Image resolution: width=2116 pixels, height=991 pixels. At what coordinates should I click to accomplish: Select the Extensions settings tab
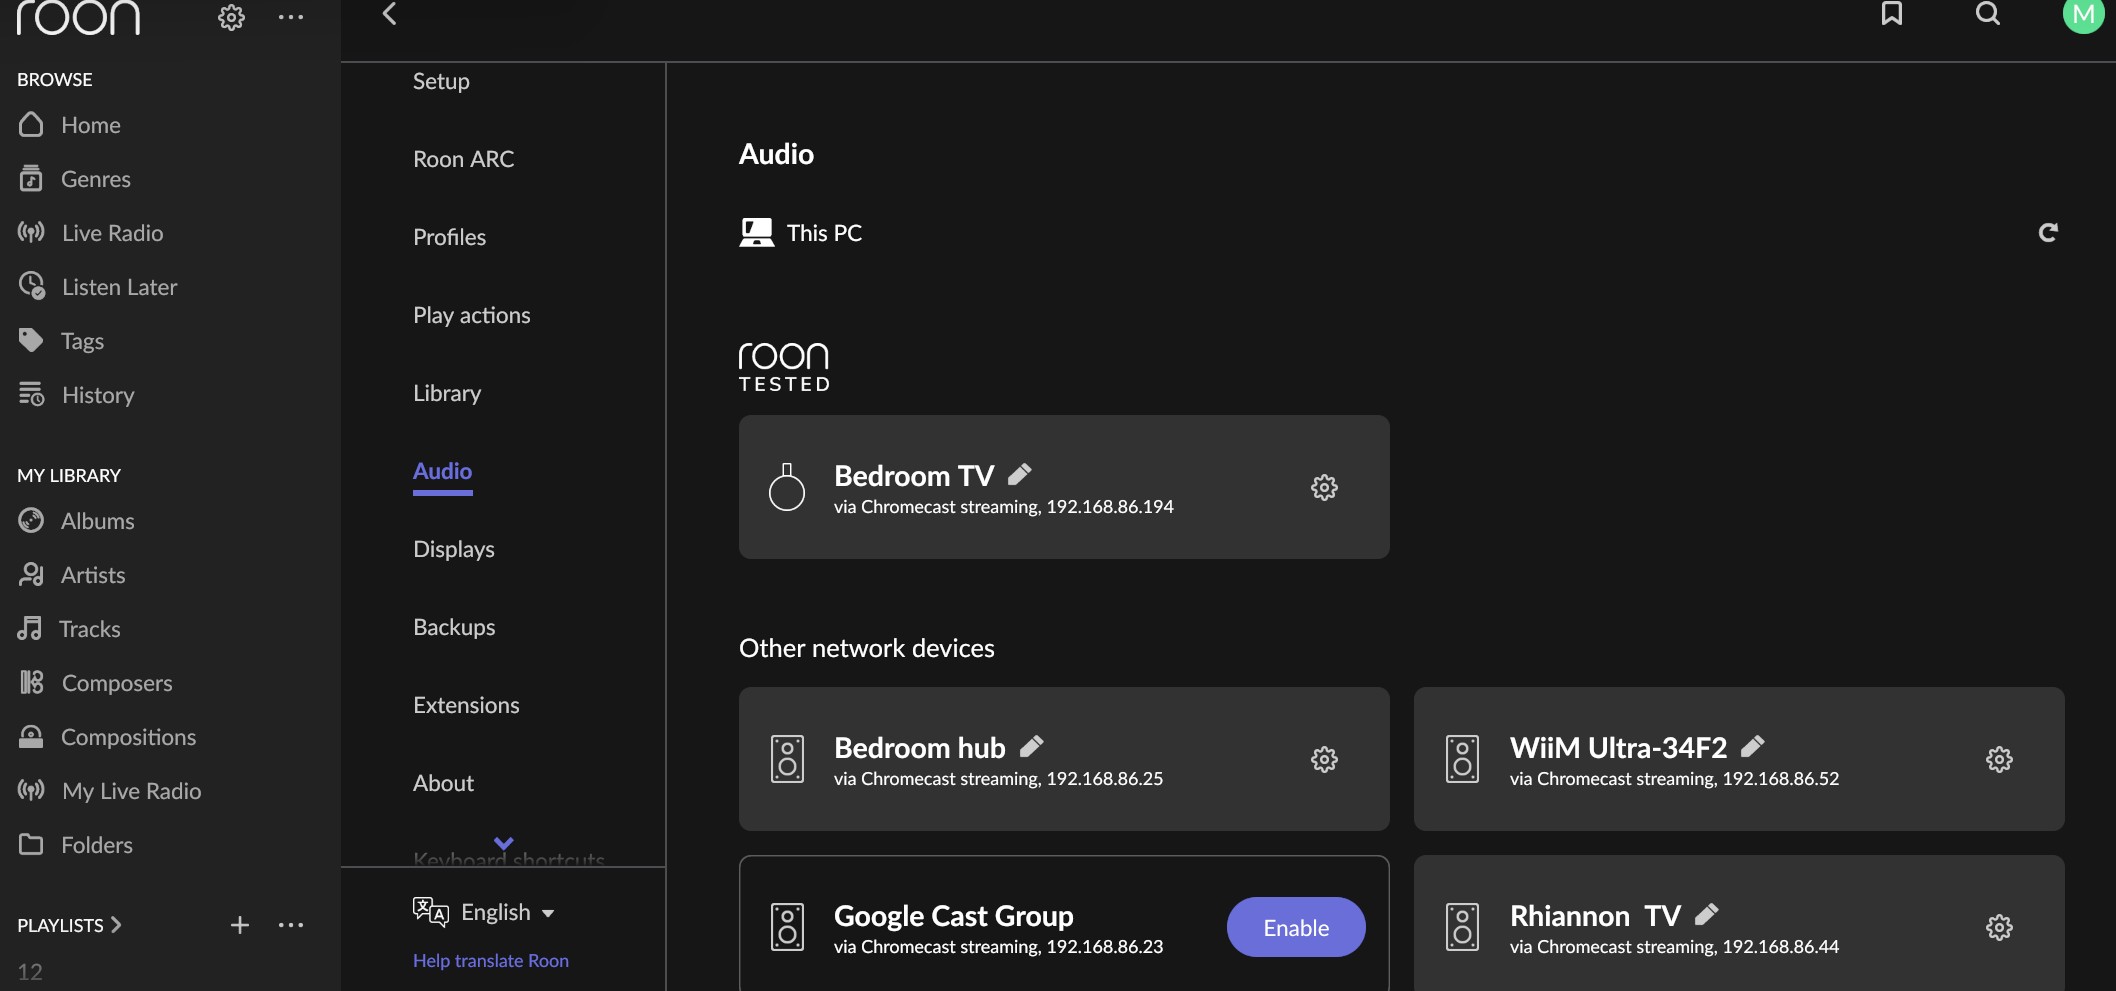click(x=466, y=705)
